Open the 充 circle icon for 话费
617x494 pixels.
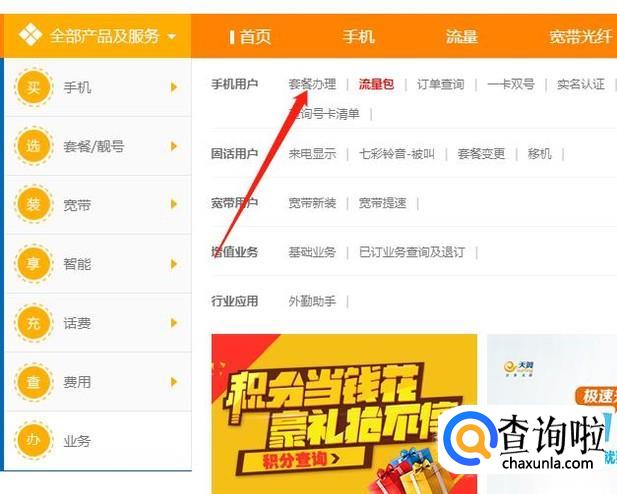click(33, 323)
